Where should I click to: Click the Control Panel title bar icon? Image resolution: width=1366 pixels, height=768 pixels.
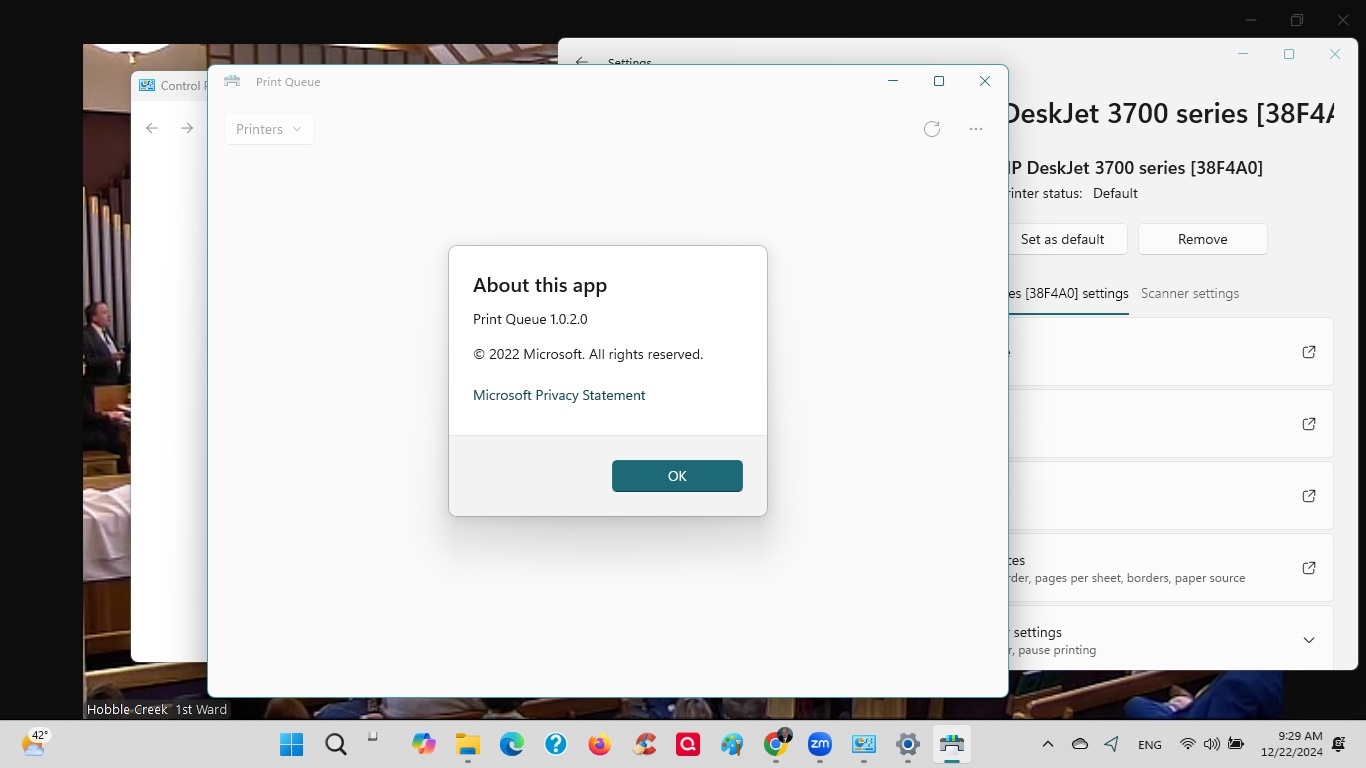(x=147, y=85)
